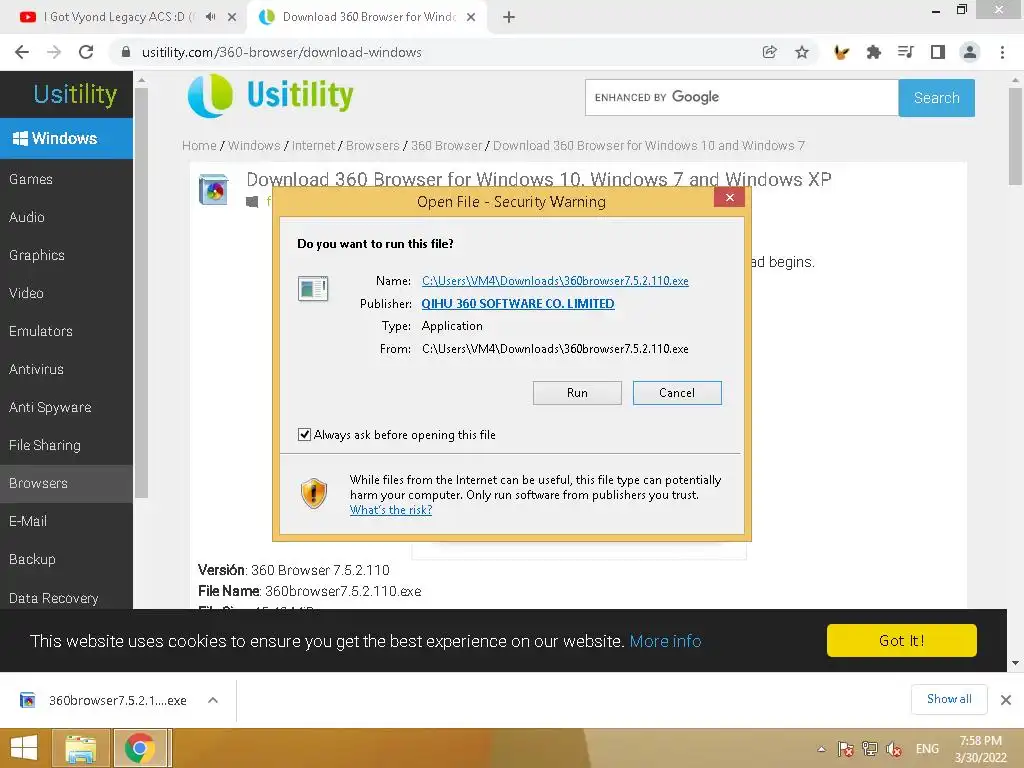The height and width of the screenshot is (768, 1024).
Task: Close the Security Warning dialog with X
Action: tap(729, 197)
